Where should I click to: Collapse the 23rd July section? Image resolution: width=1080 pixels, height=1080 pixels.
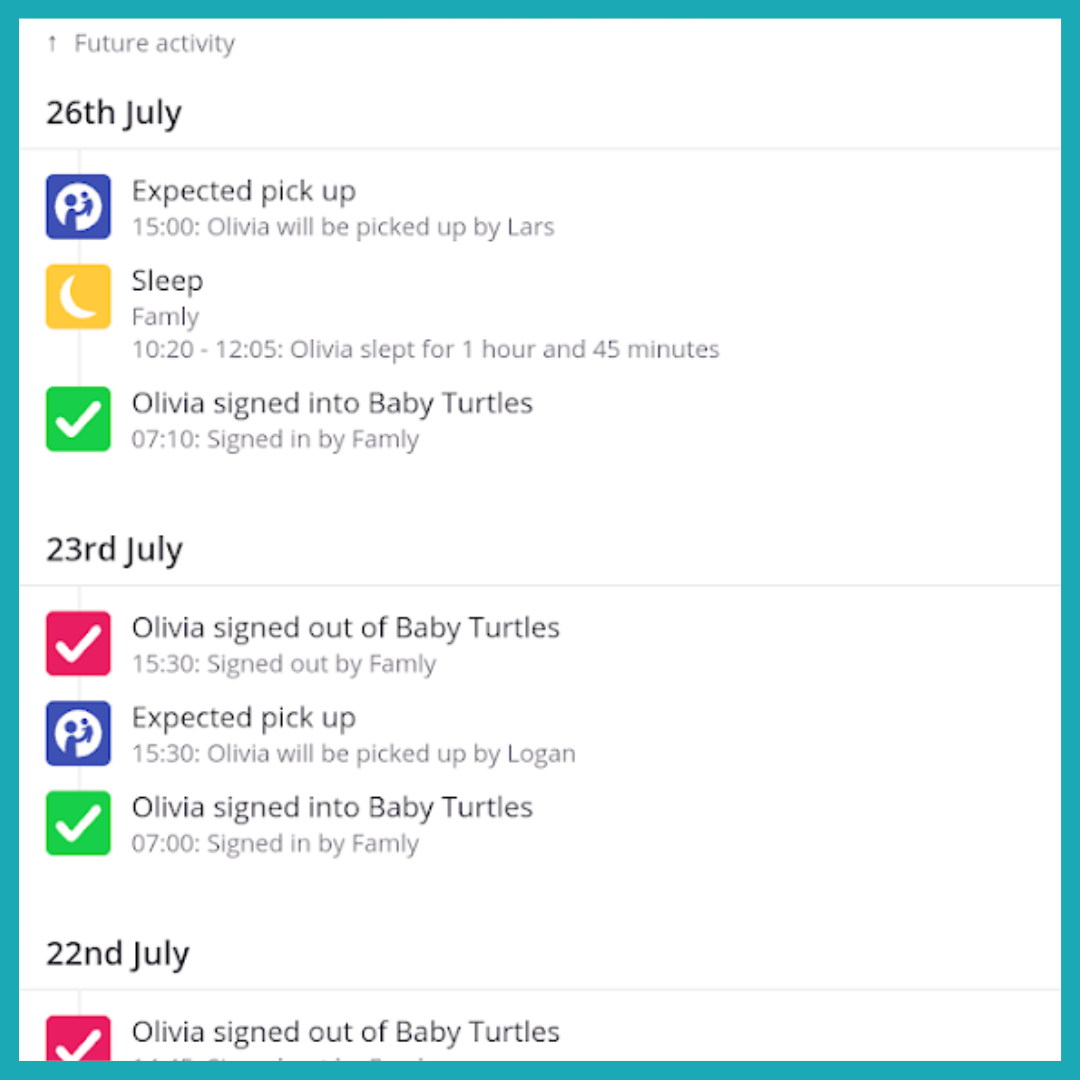pos(115,548)
